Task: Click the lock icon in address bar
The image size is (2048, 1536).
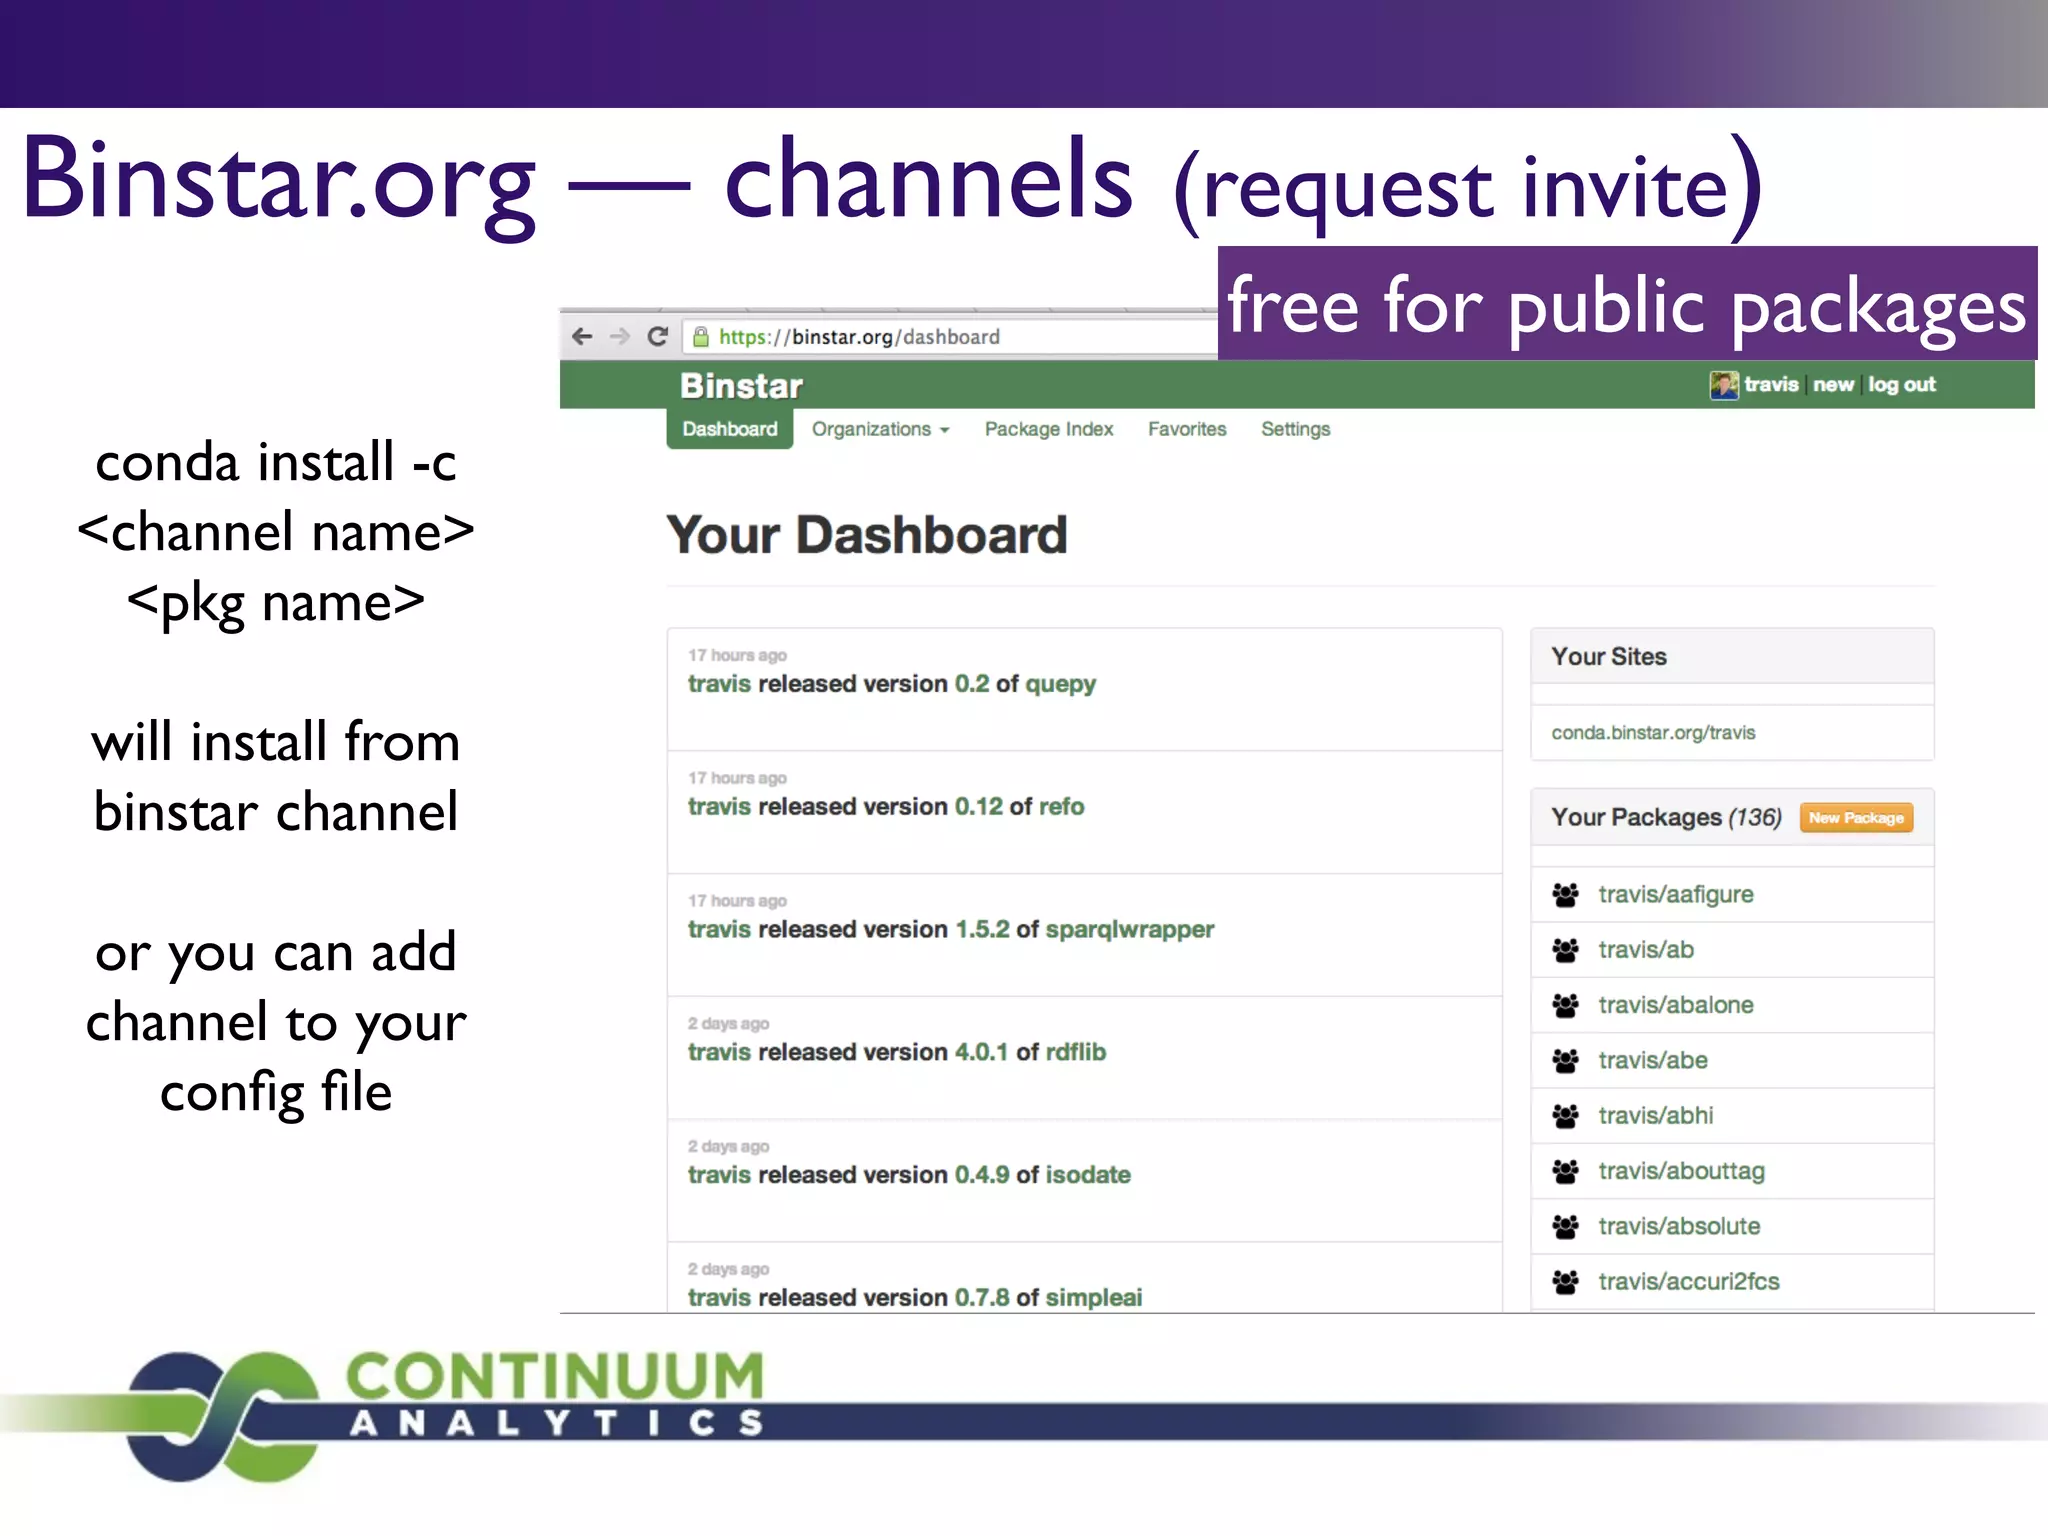Action: (701, 337)
